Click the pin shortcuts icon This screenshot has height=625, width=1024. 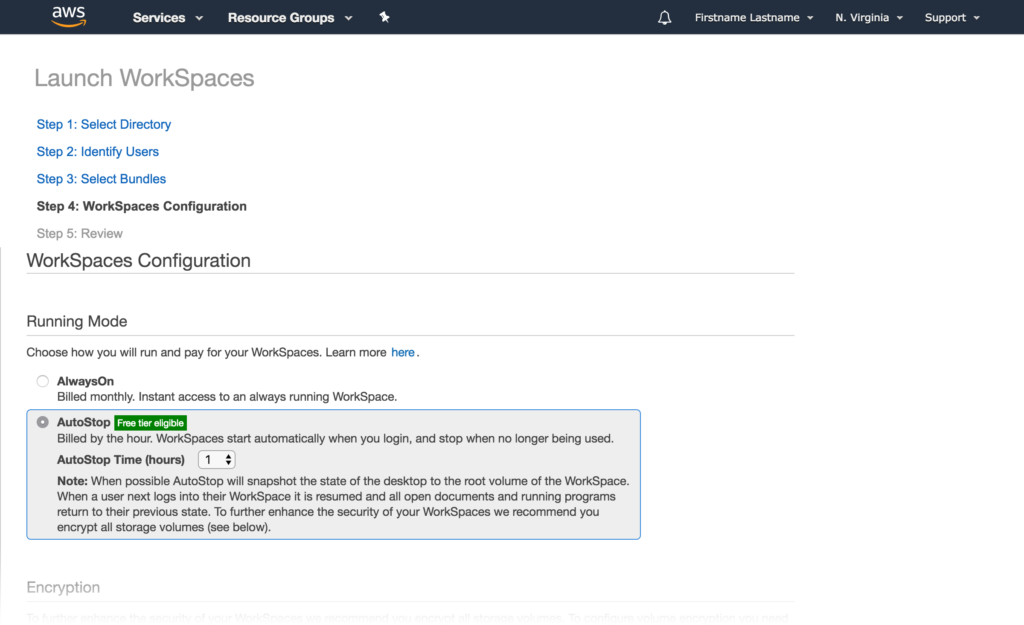(x=384, y=18)
